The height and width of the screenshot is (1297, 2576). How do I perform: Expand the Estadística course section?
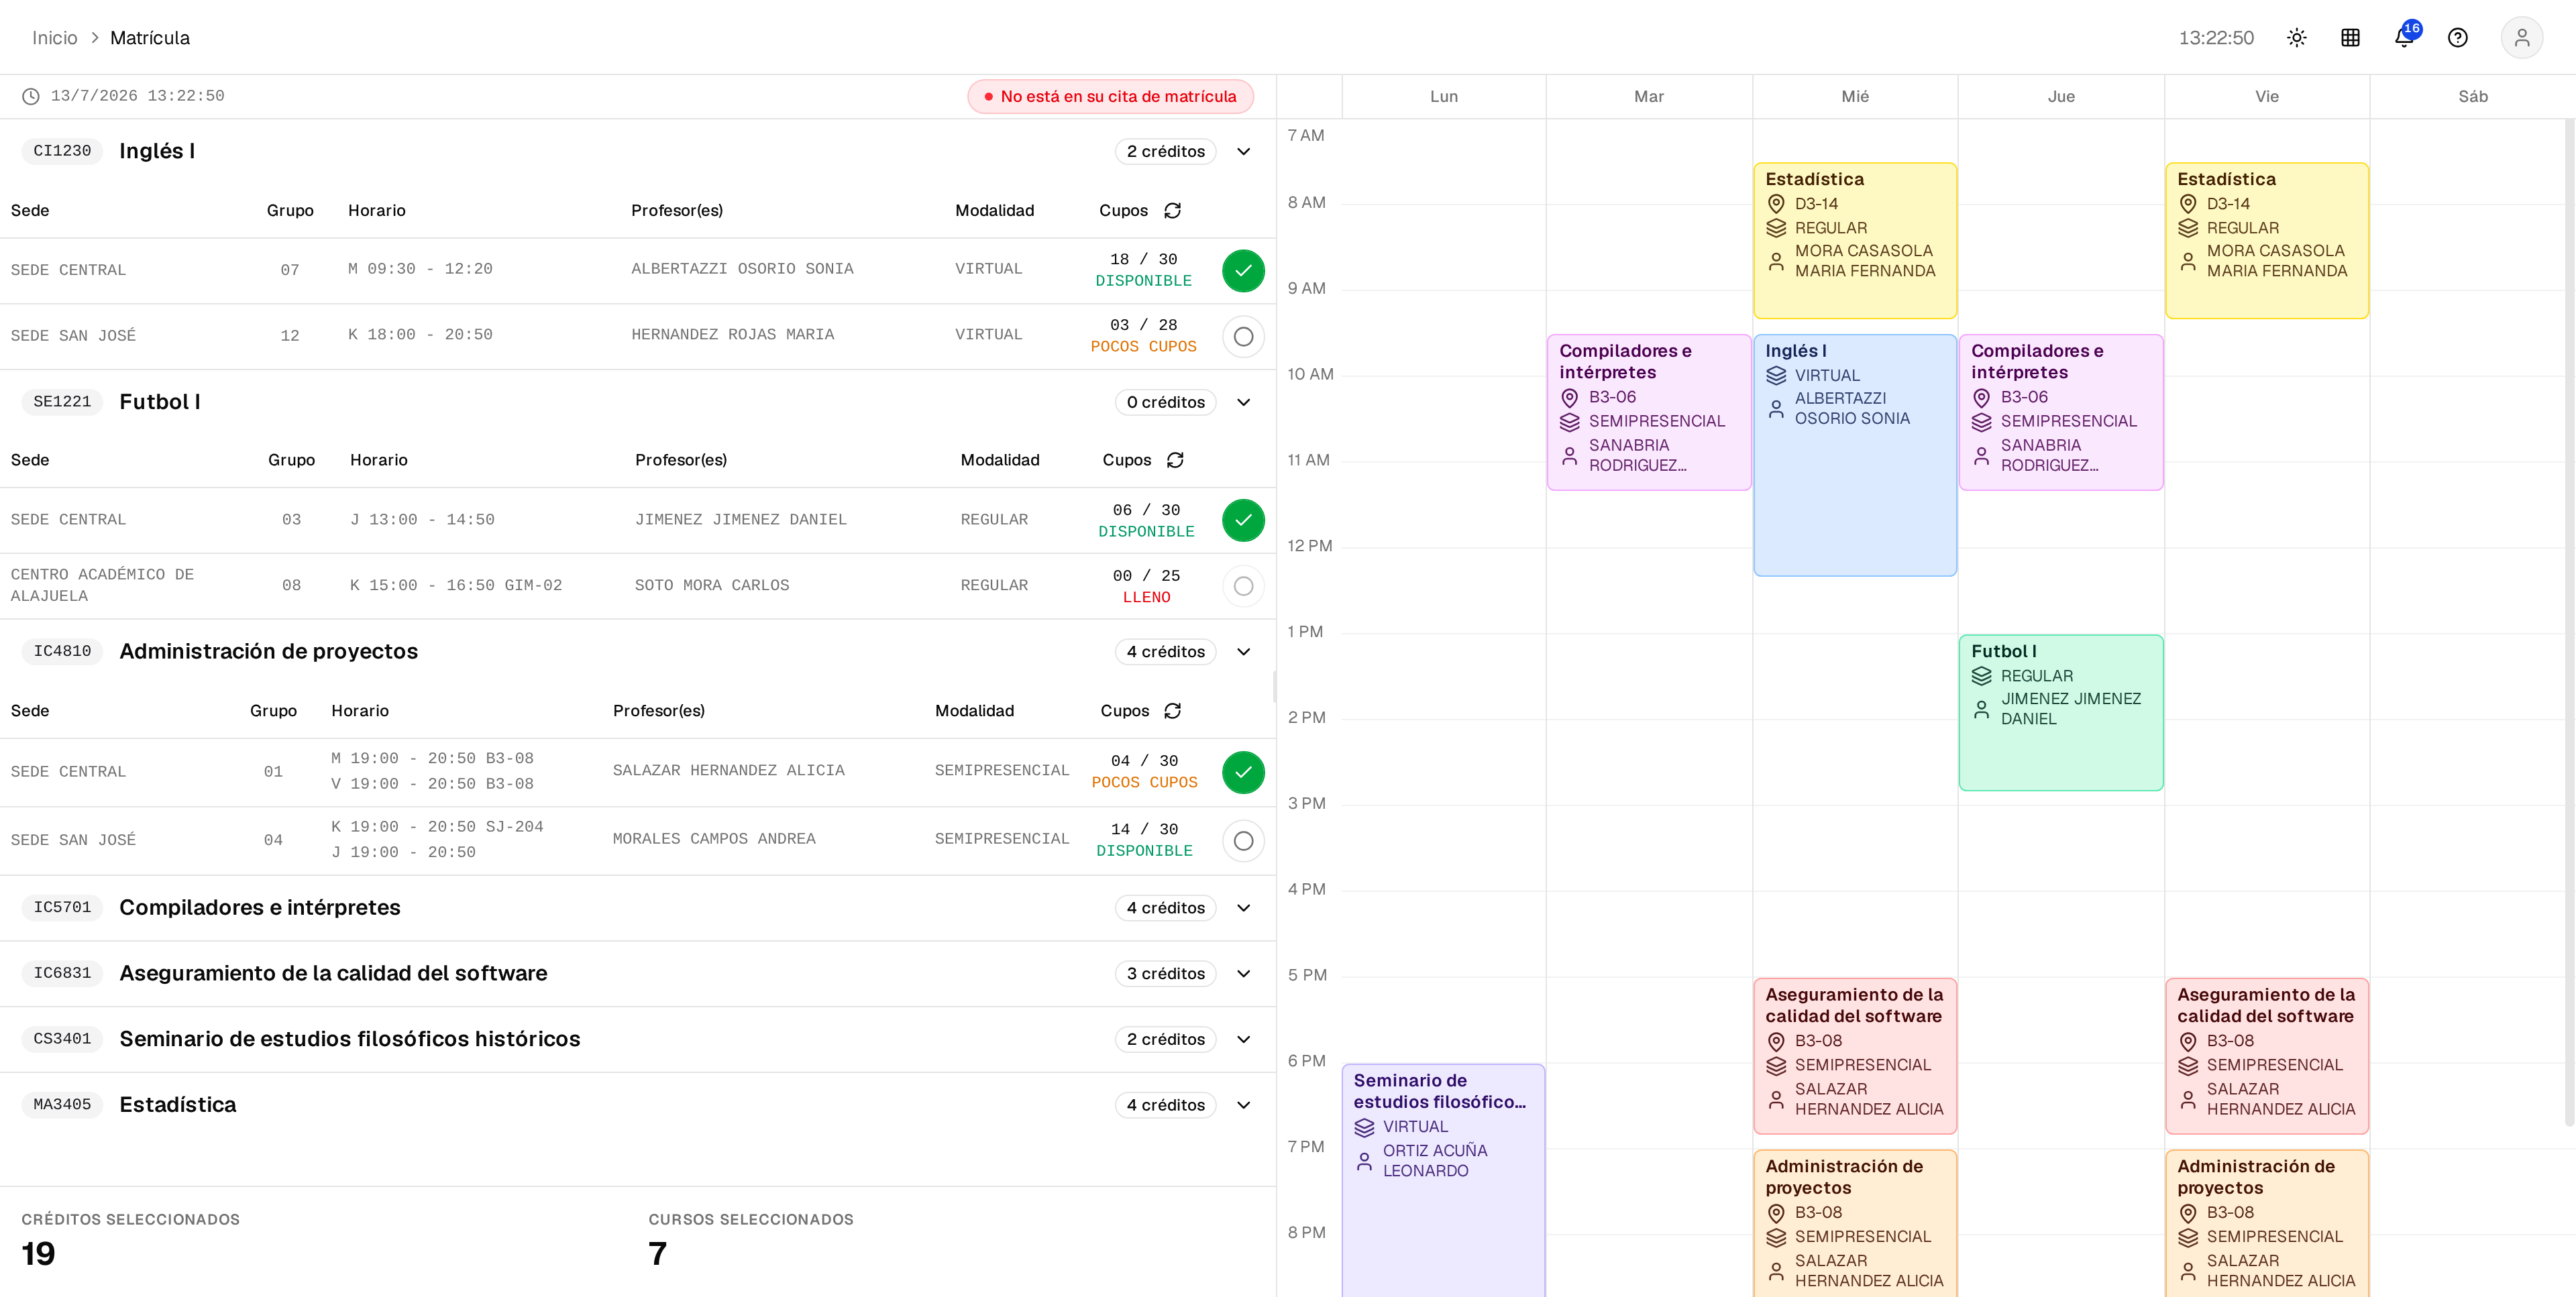[1243, 1106]
